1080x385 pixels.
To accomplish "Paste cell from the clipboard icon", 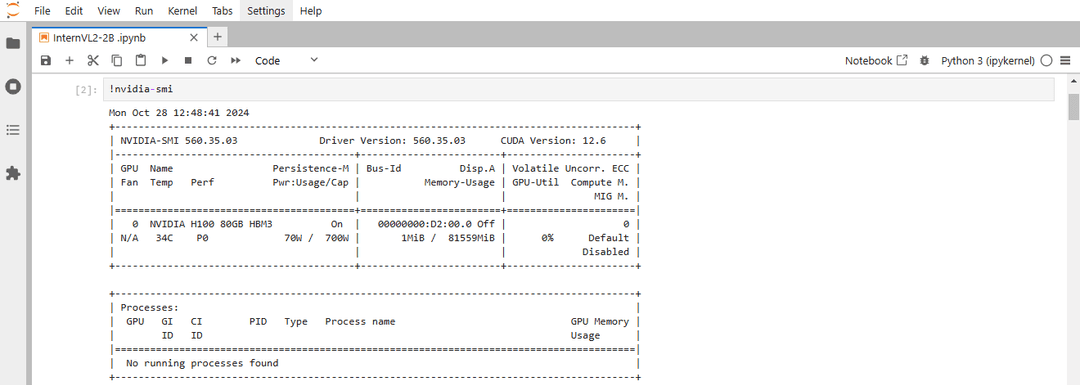I will tap(141, 61).
